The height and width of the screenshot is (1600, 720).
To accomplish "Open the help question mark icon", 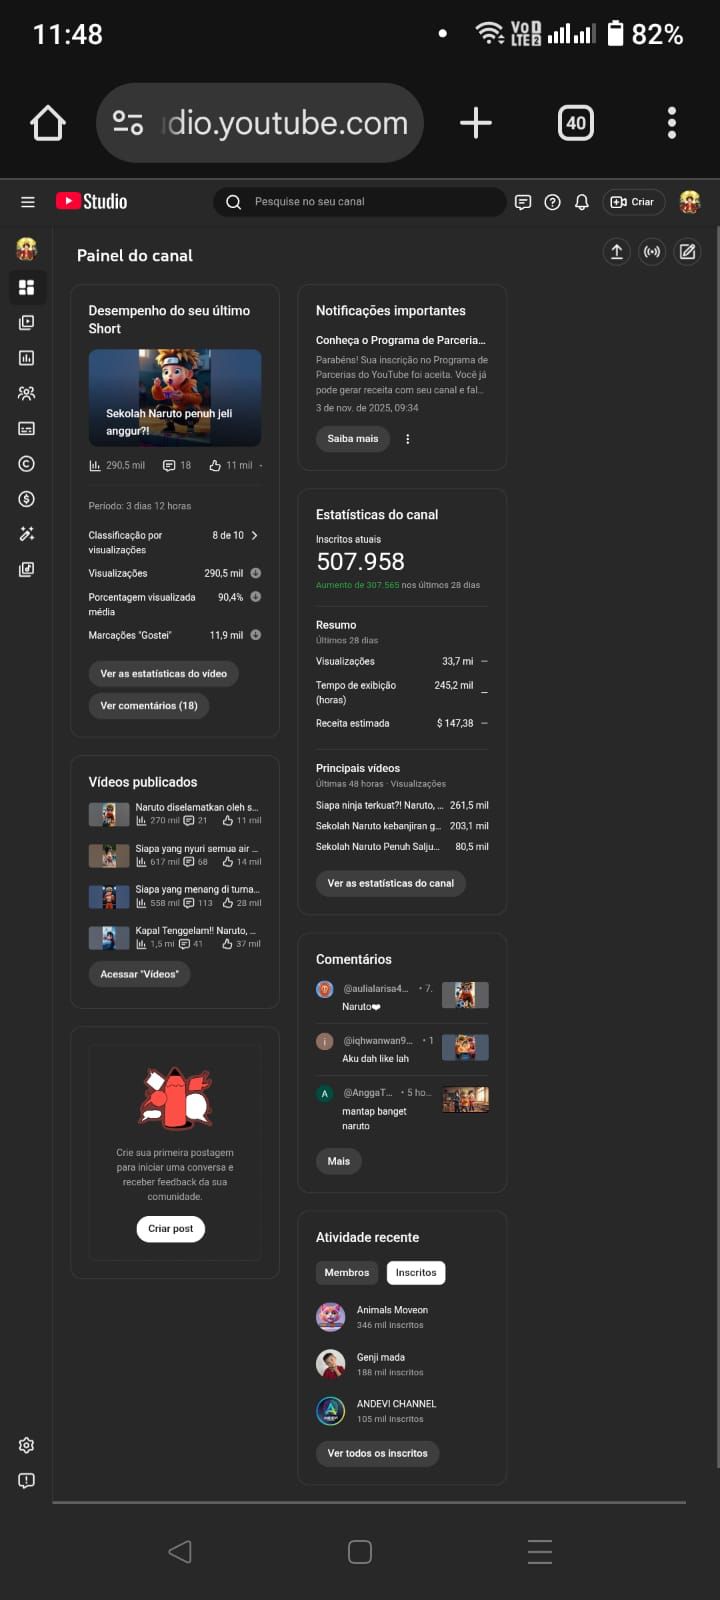I will pyautogui.click(x=552, y=202).
